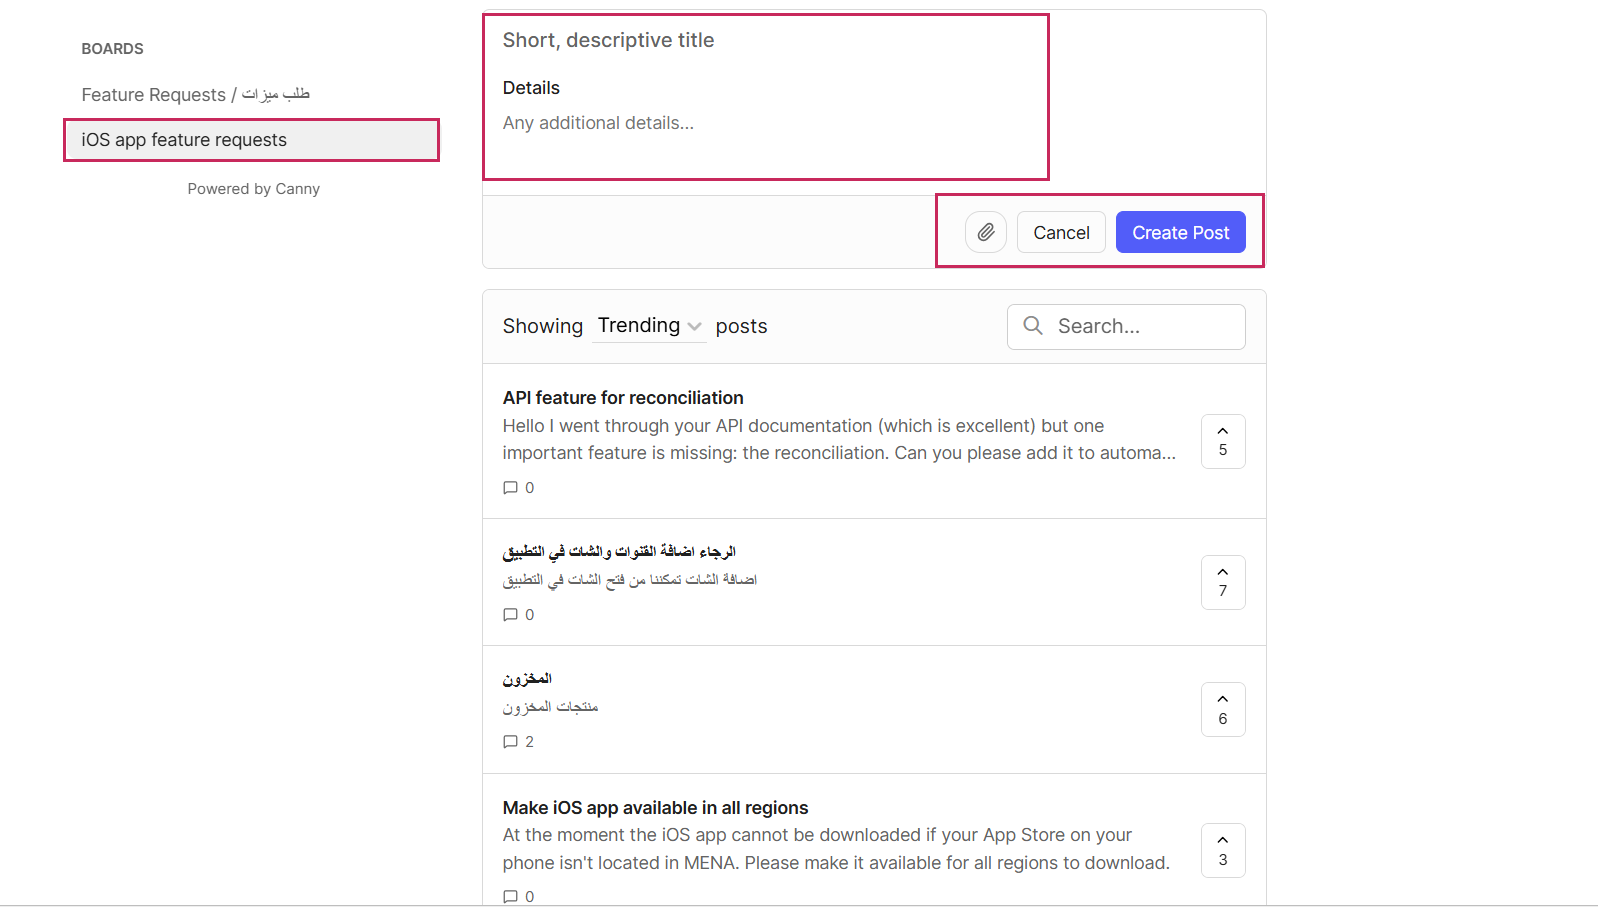The height and width of the screenshot is (907, 1598).
Task: Click the chevron beside Trending
Action: pyautogui.click(x=695, y=327)
